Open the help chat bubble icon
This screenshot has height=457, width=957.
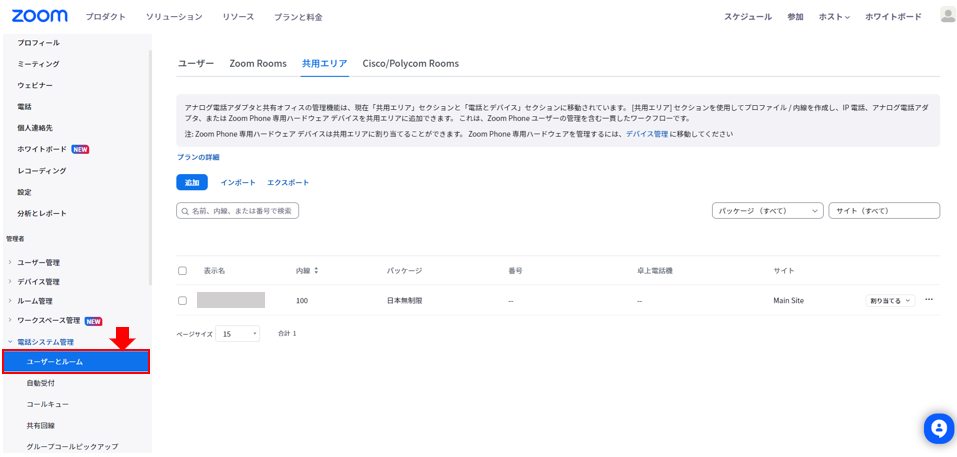(x=939, y=428)
